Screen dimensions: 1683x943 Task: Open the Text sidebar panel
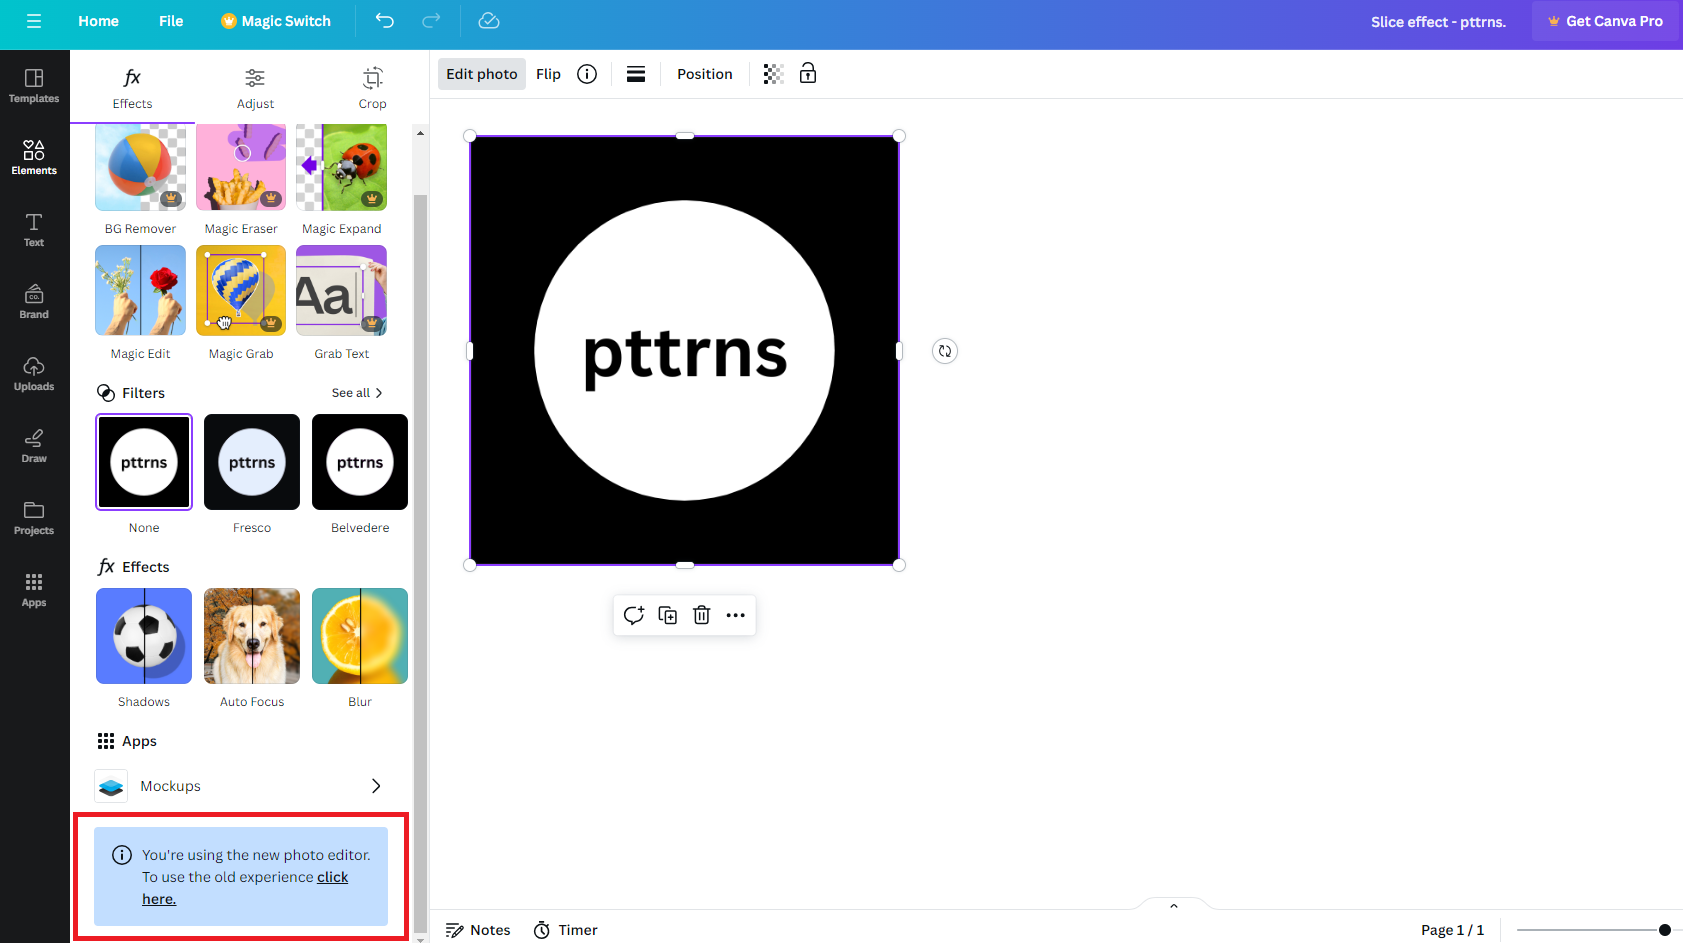point(34,230)
